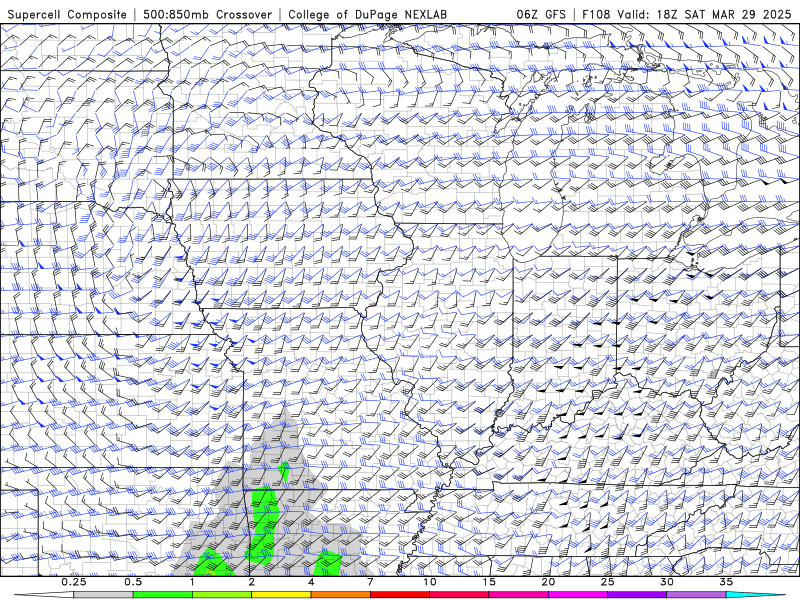Viewport: 800px width, 600px height.
Task: Click legend value 25
Action: click(x=607, y=582)
